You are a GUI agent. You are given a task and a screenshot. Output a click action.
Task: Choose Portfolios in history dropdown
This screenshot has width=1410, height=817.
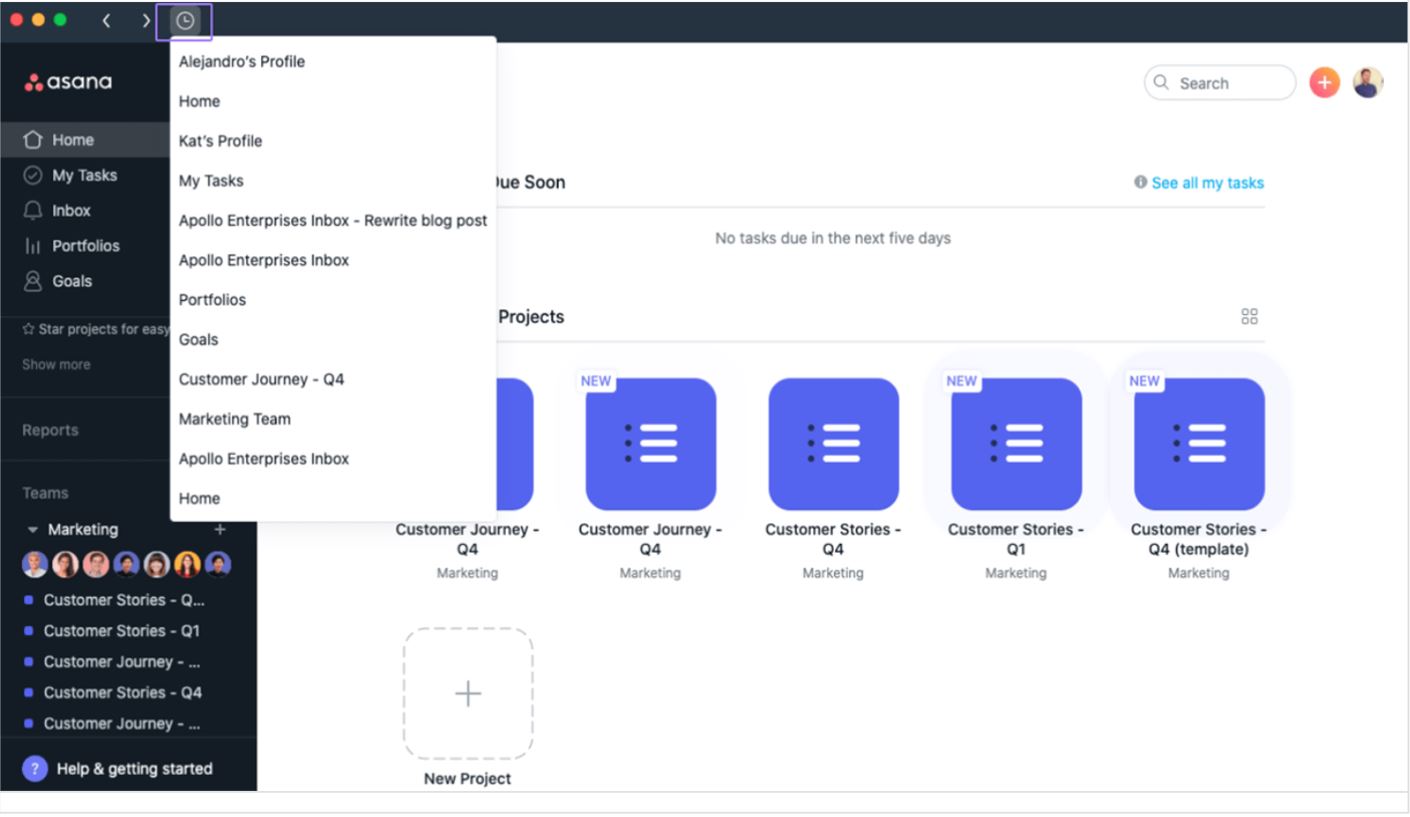click(x=333, y=300)
